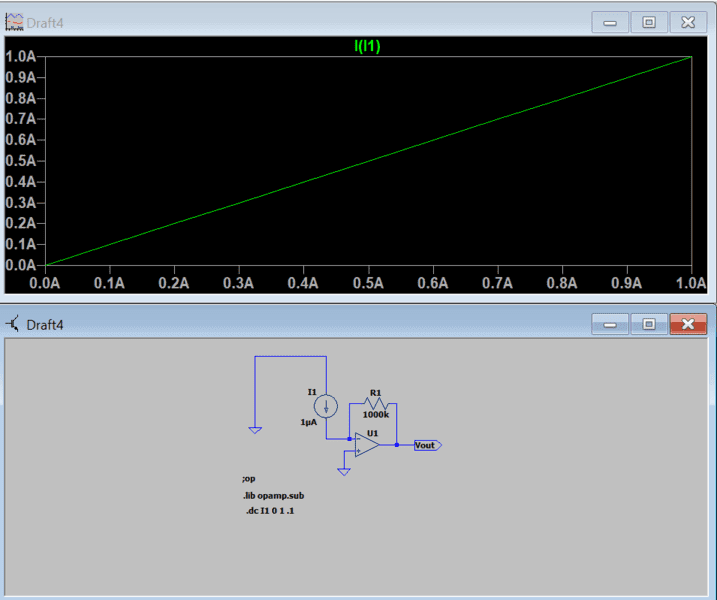Click the 1000k resistor value label
The height and width of the screenshot is (600, 717).
tap(376, 415)
